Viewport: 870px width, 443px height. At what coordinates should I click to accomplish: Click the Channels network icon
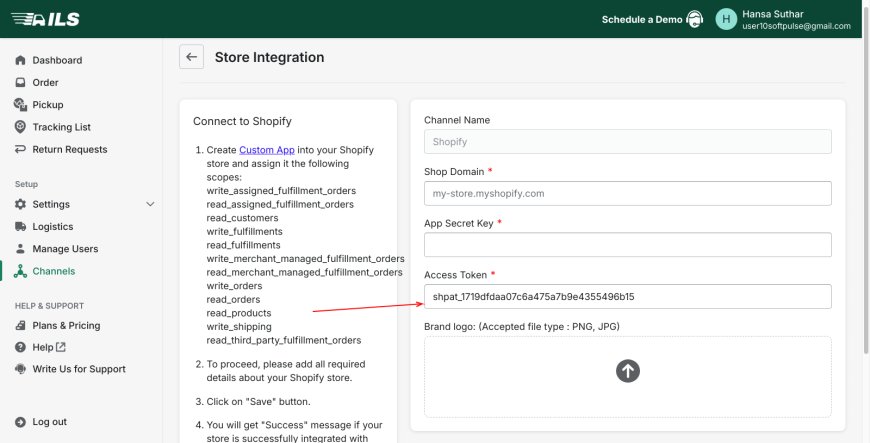tap(21, 271)
